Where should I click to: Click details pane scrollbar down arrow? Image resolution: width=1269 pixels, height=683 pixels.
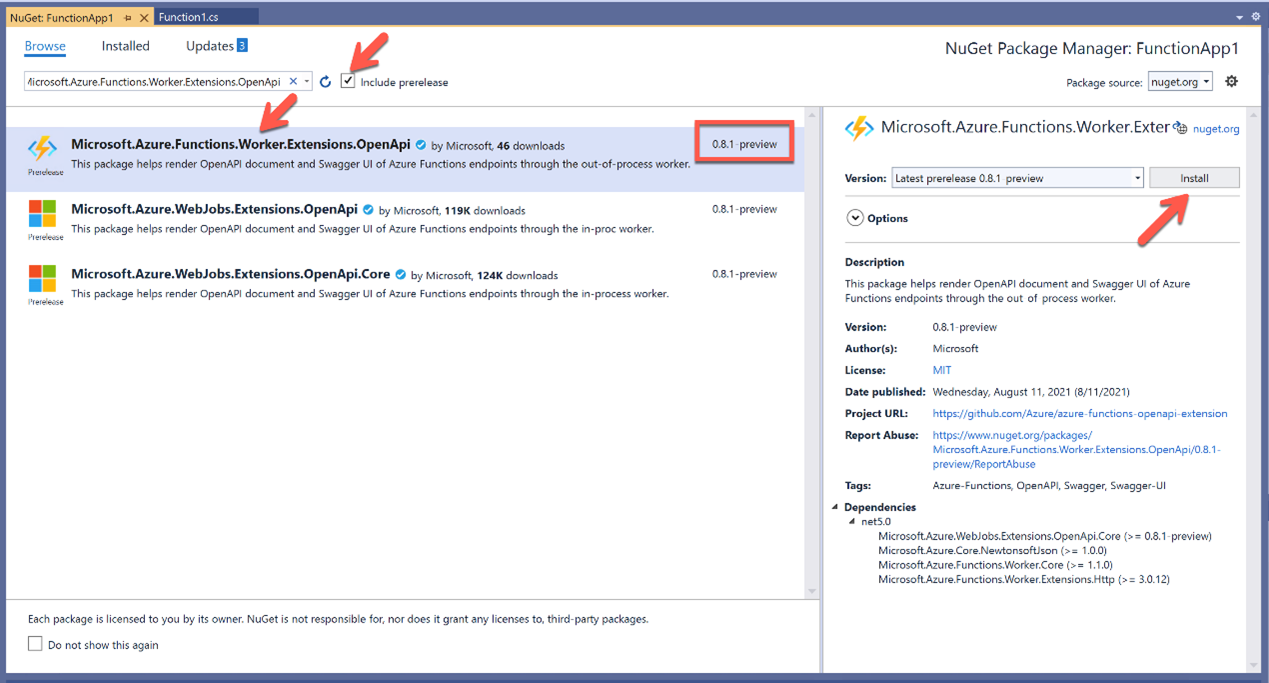(1254, 665)
